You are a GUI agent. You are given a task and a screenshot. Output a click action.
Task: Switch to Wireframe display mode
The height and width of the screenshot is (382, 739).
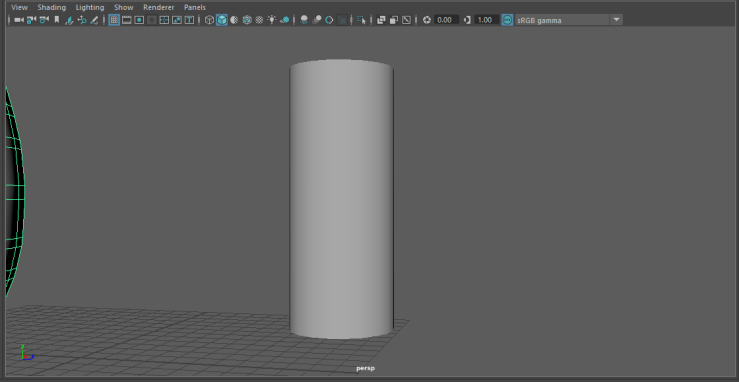(x=209, y=20)
